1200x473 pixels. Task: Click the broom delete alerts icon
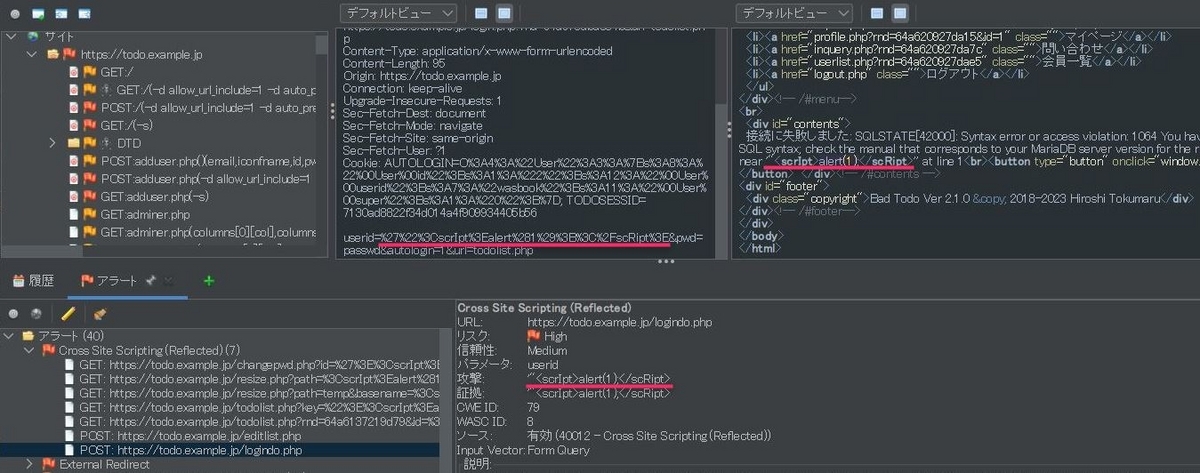(x=100, y=312)
